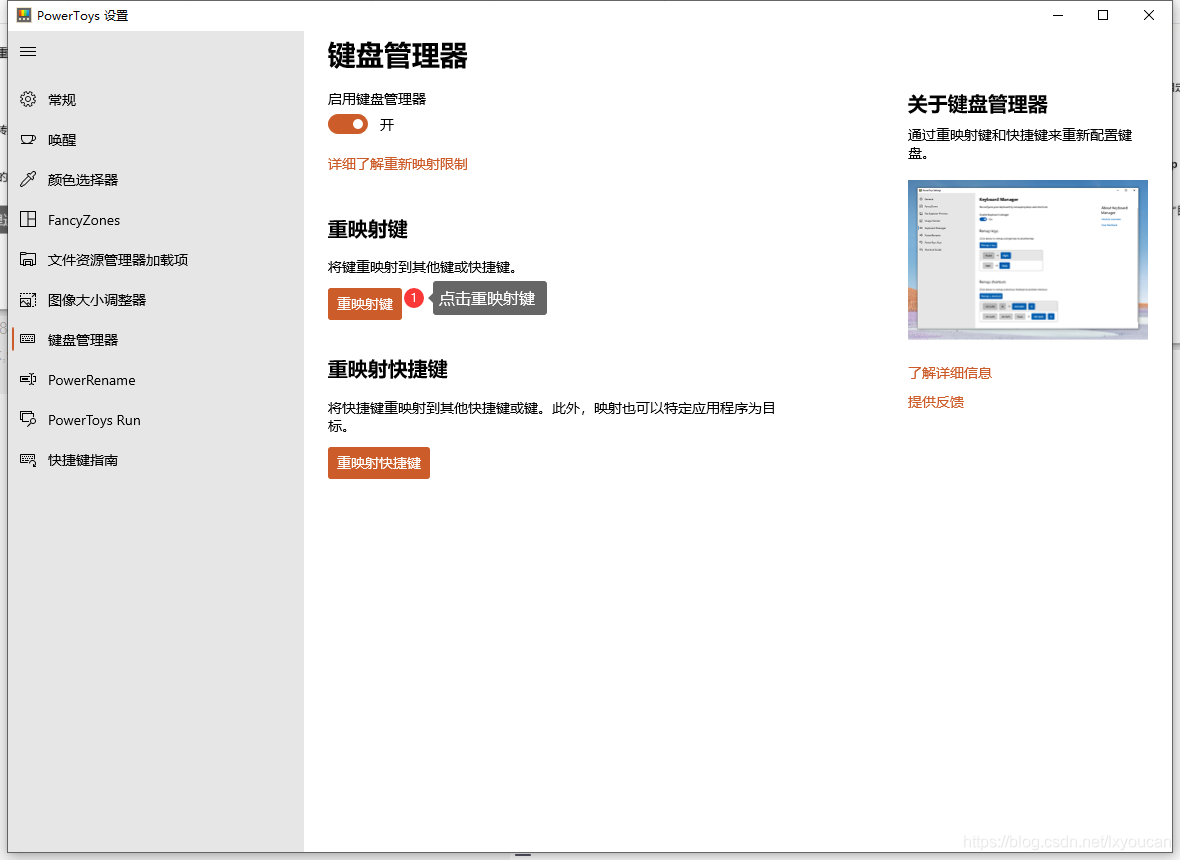Click the 键盘管理器 page heading
This screenshot has height=860, width=1180.
tap(397, 56)
